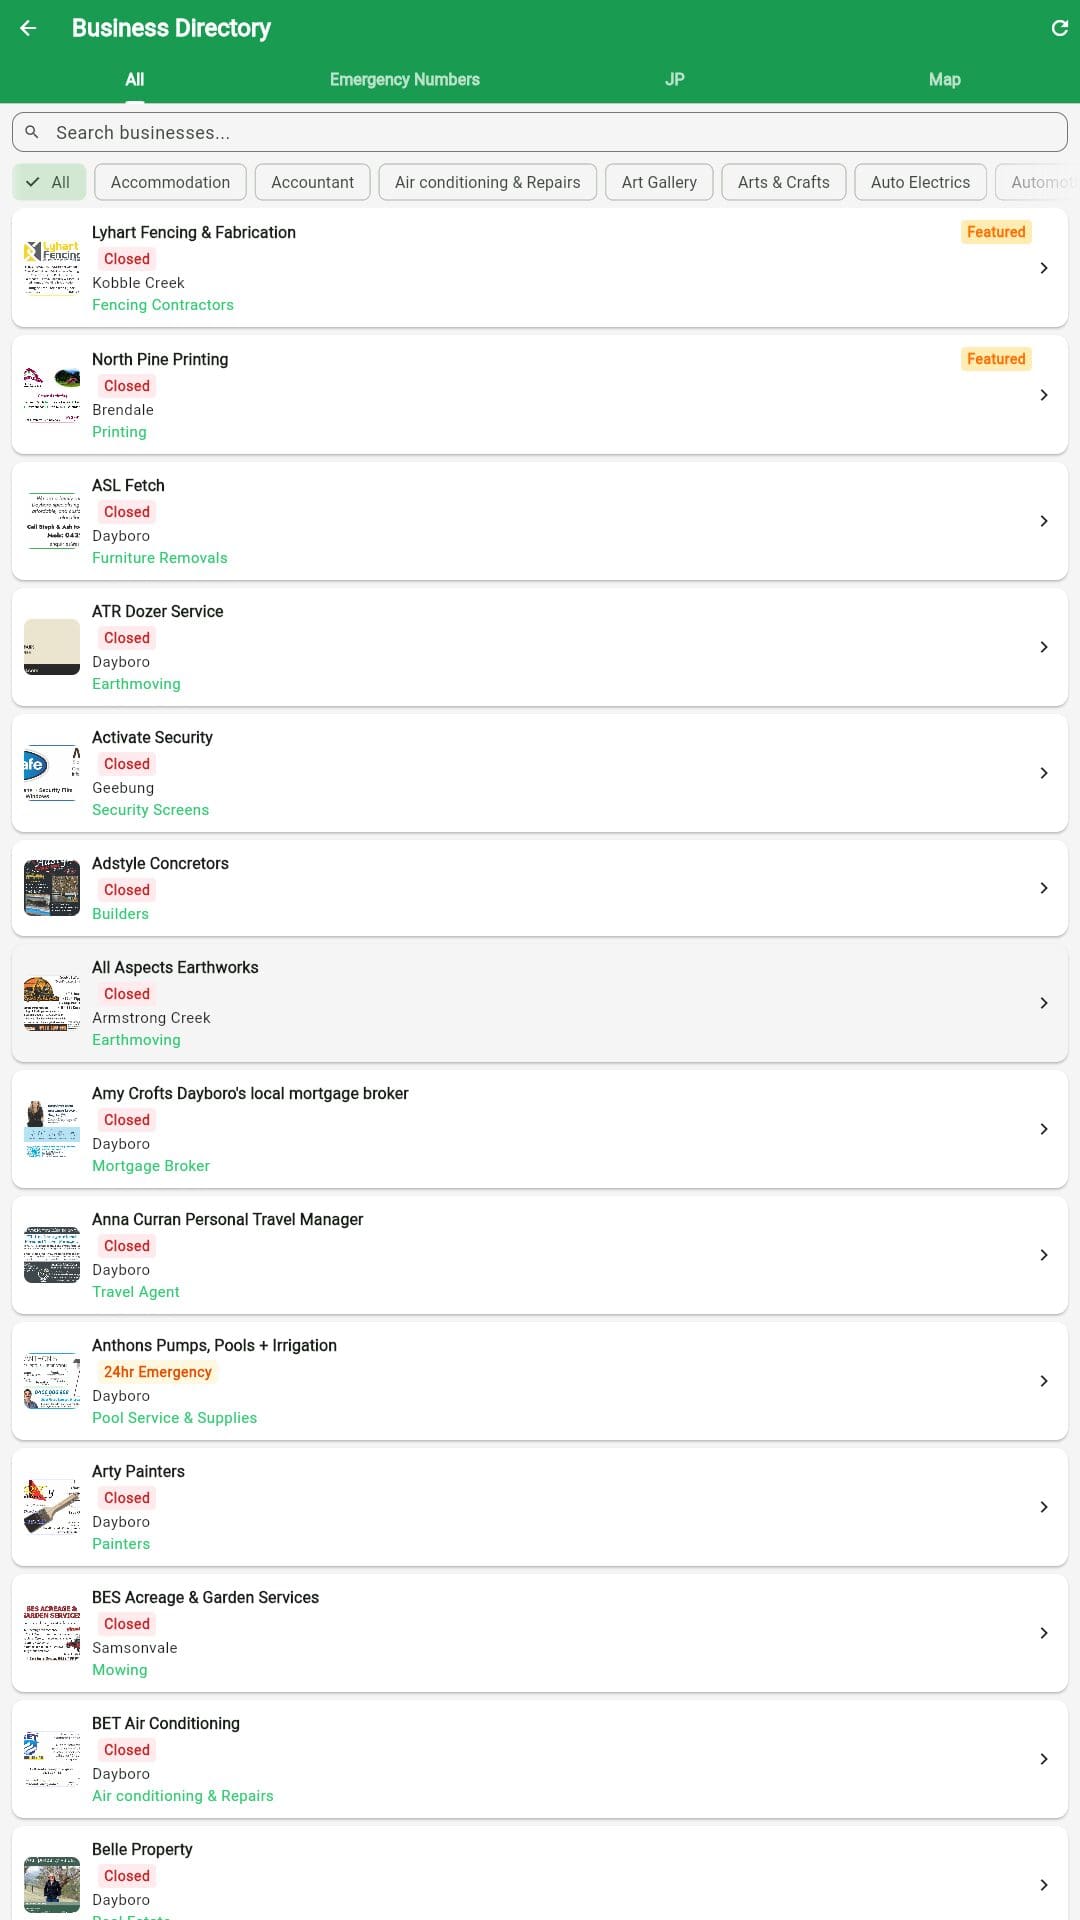Expand BET Air Conditioning listing details
The image size is (1080, 1920).
(1044, 1759)
